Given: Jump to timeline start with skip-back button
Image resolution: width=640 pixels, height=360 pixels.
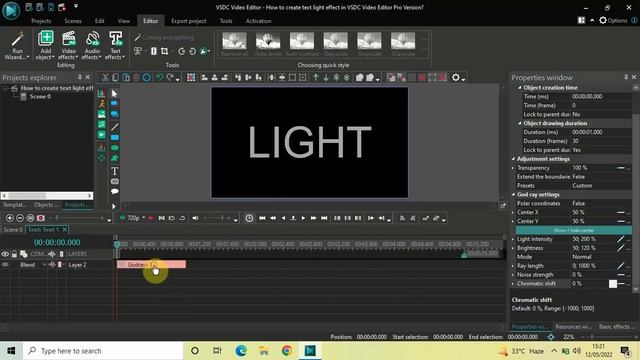Looking at the screenshot, I should 262,218.
